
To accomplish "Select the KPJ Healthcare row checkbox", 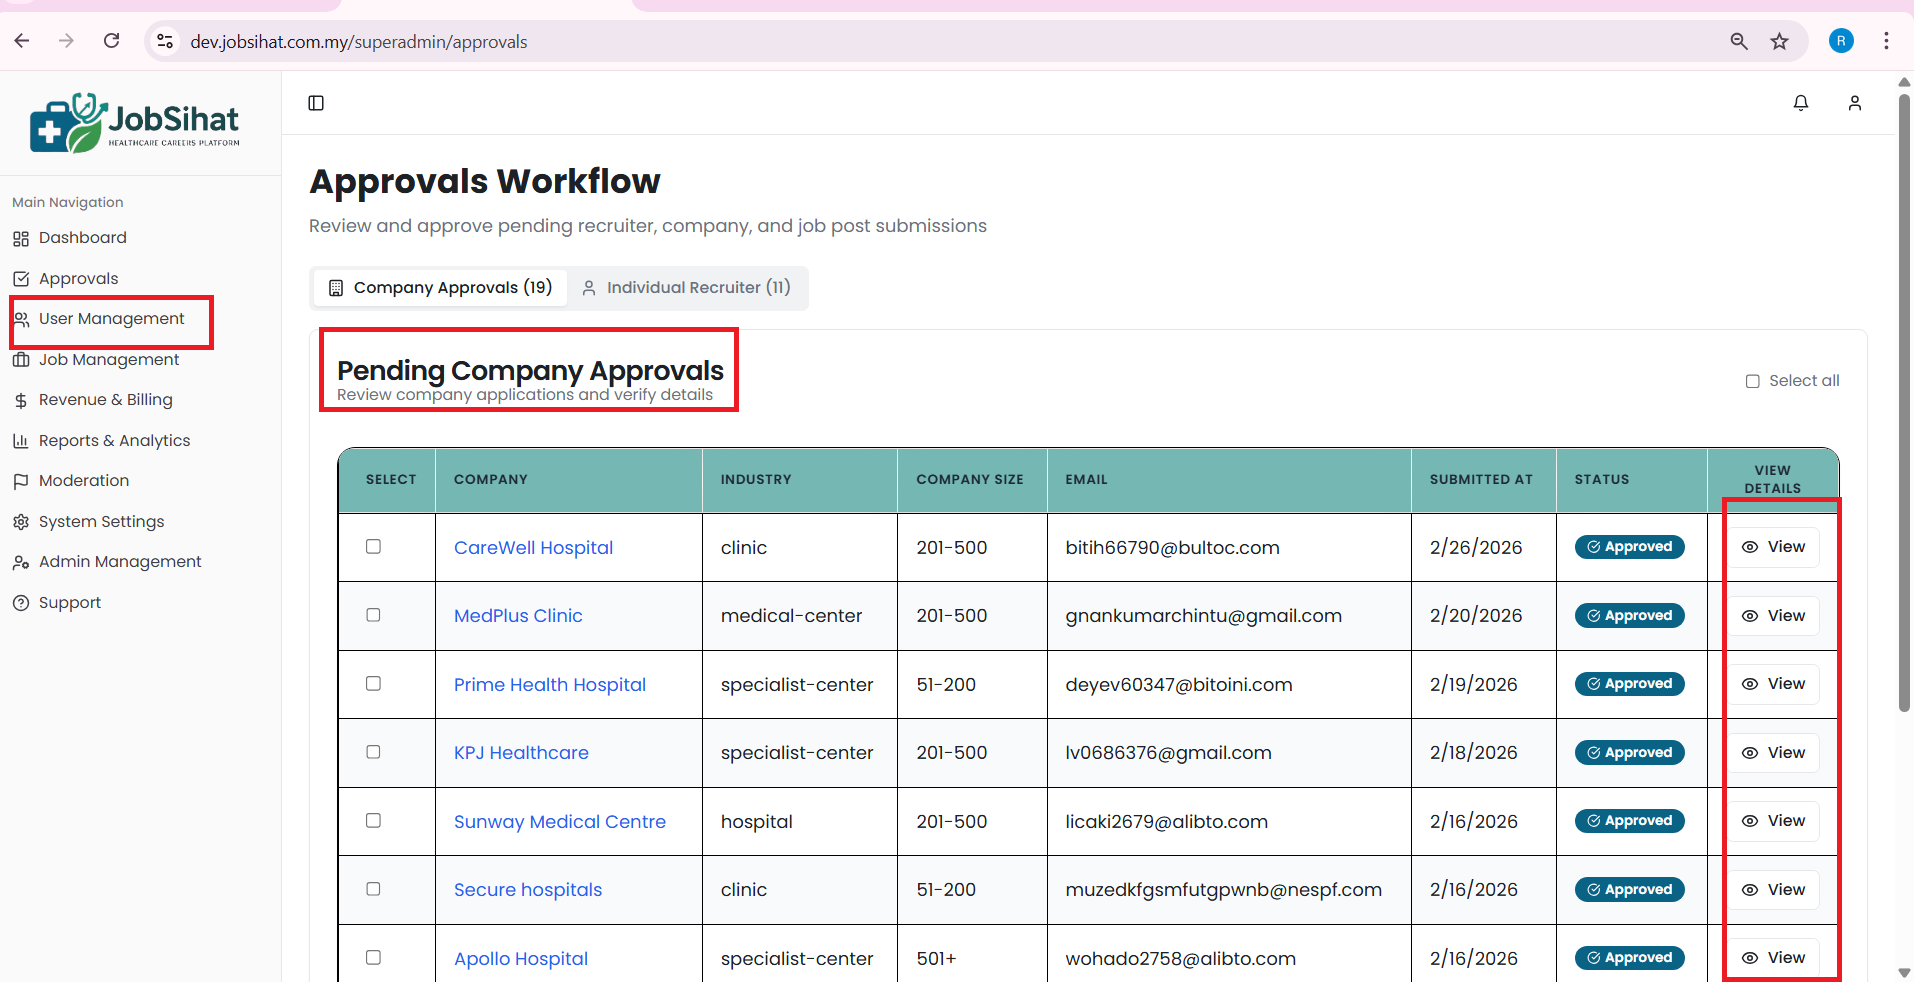I will [373, 752].
